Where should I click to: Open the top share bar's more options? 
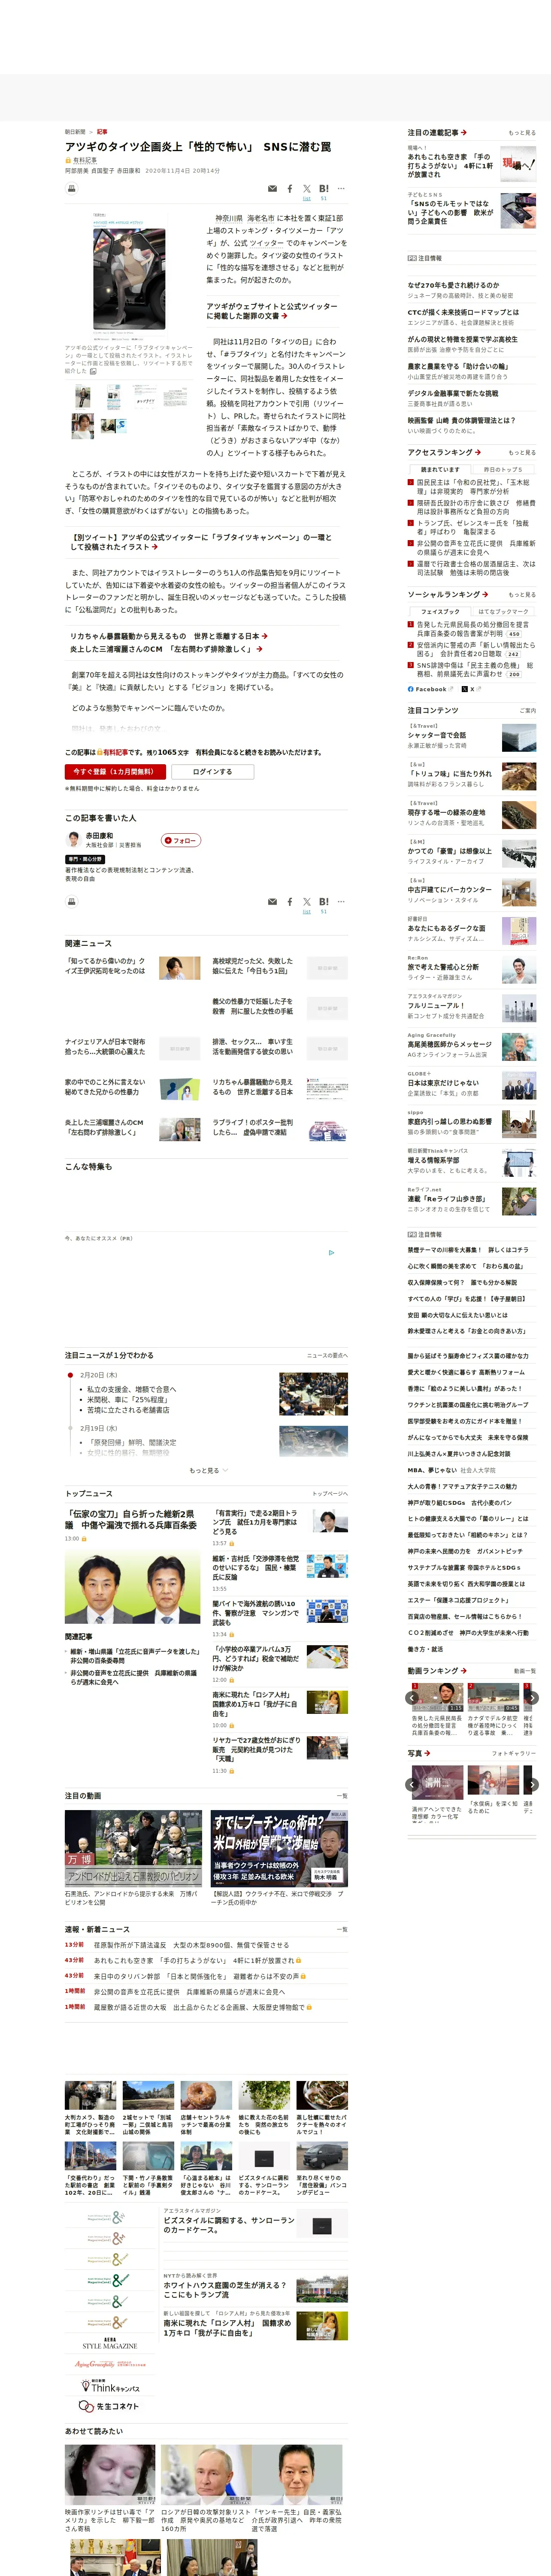pyautogui.click(x=341, y=188)
